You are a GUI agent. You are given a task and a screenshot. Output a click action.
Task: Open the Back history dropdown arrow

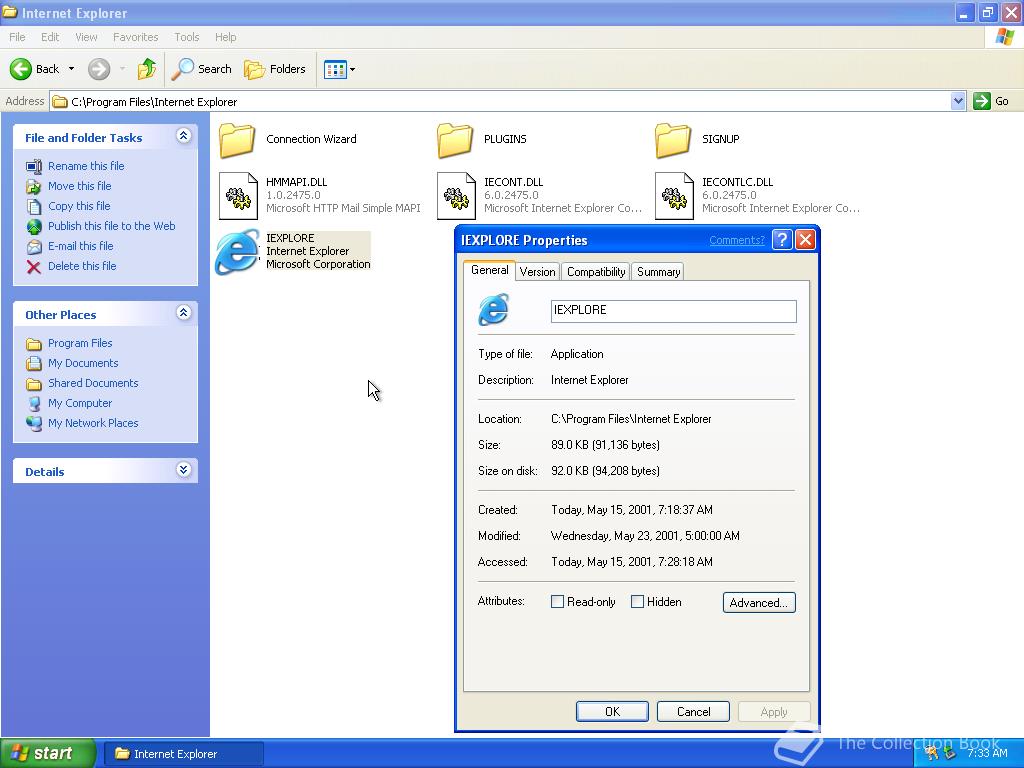[x=71, y=69]
